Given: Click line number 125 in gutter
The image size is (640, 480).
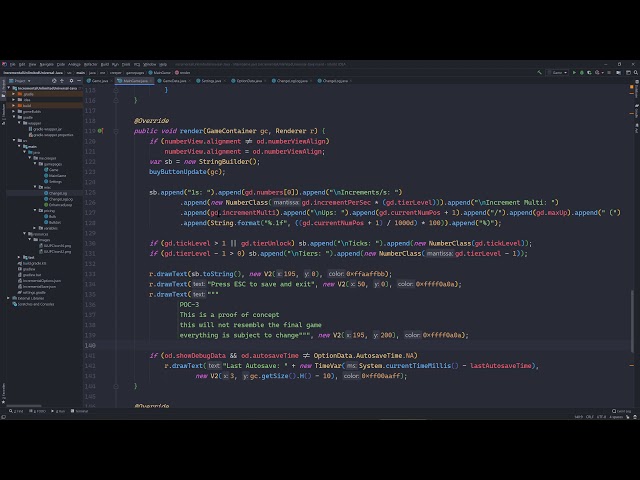Looking at the screenshot, I should (90, 192).
